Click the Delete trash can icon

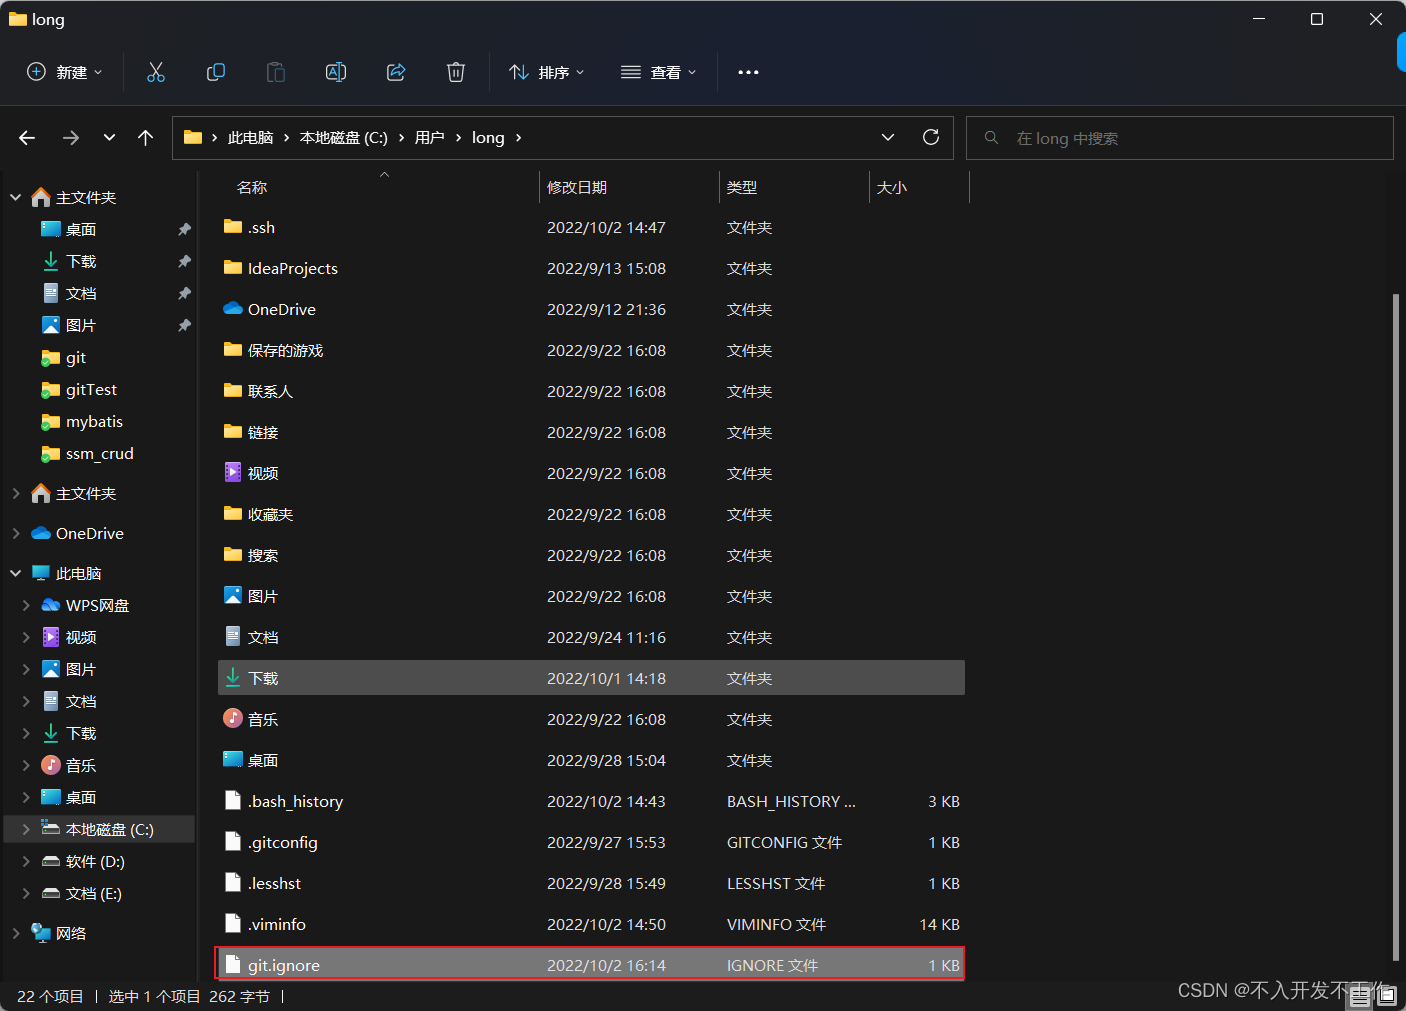click(456, 72)
